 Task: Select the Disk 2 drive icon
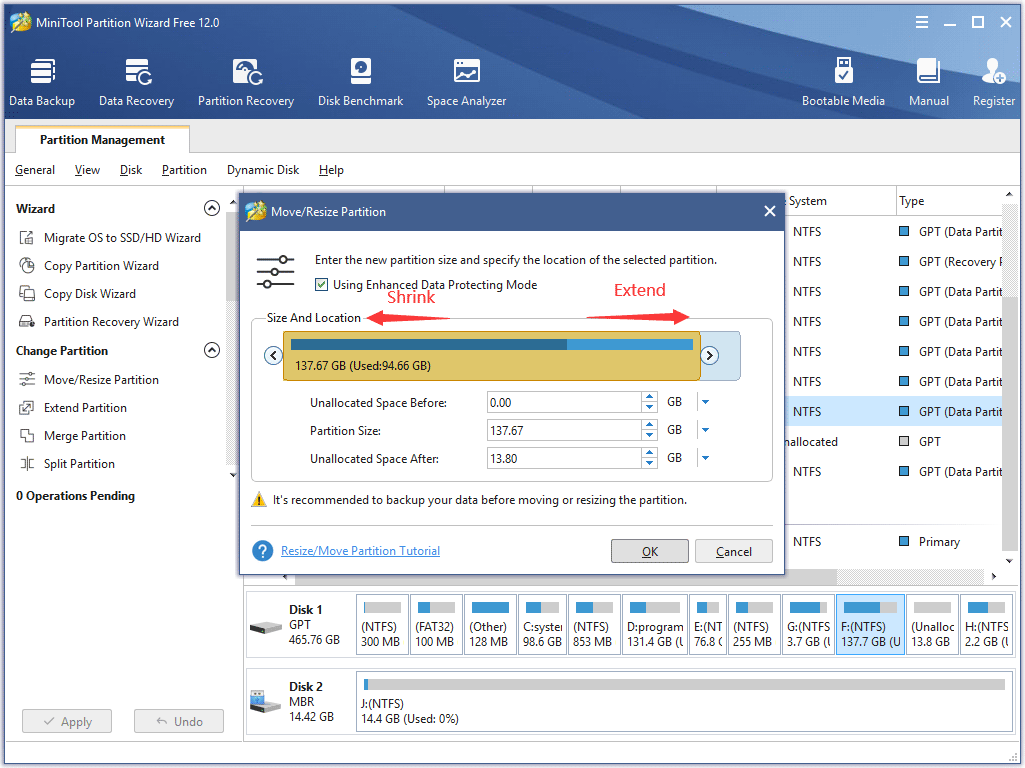265,702
